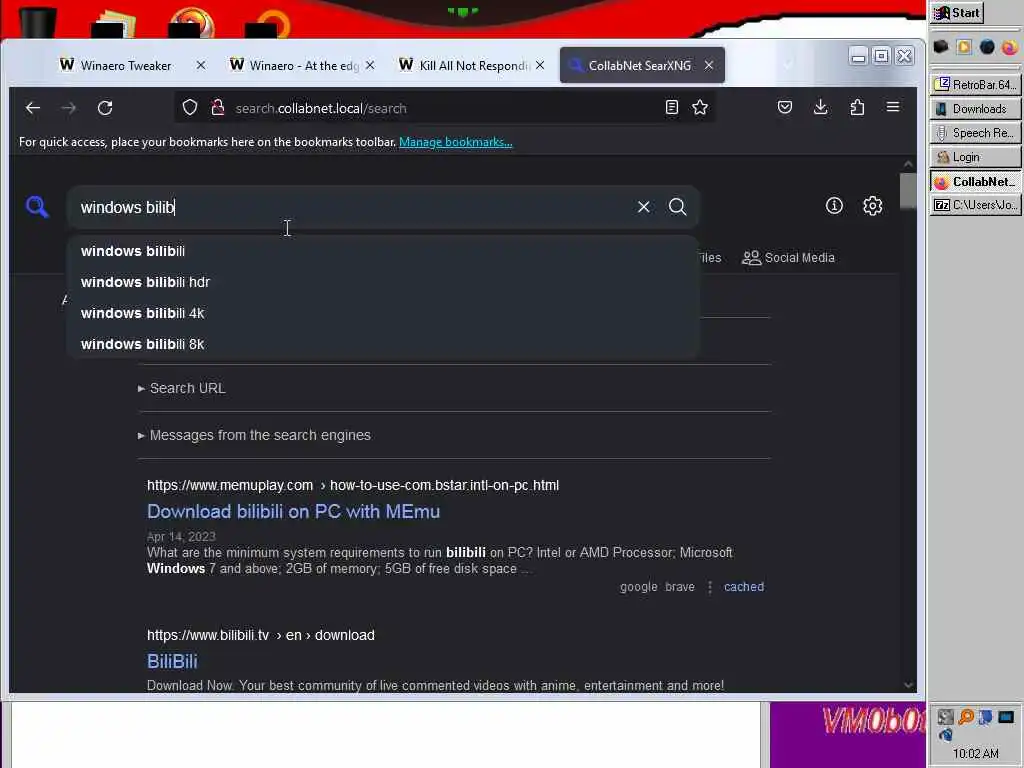Viewport: 1024px width, 768px height.
Task: Open the RetroBar.64 taskbar item
Action: pyautogui.click(x=975, y=84)
